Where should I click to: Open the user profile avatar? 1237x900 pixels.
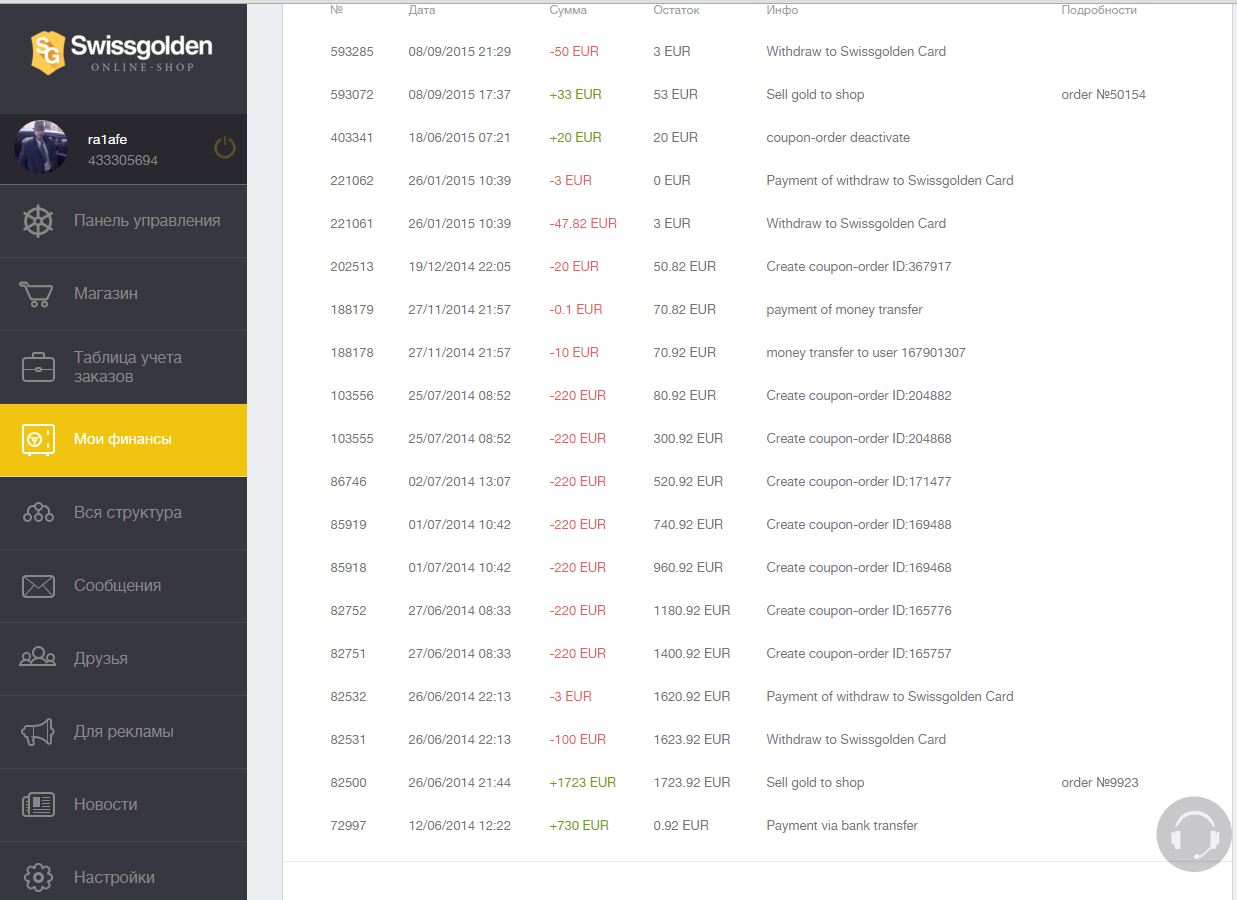[41, 148]
